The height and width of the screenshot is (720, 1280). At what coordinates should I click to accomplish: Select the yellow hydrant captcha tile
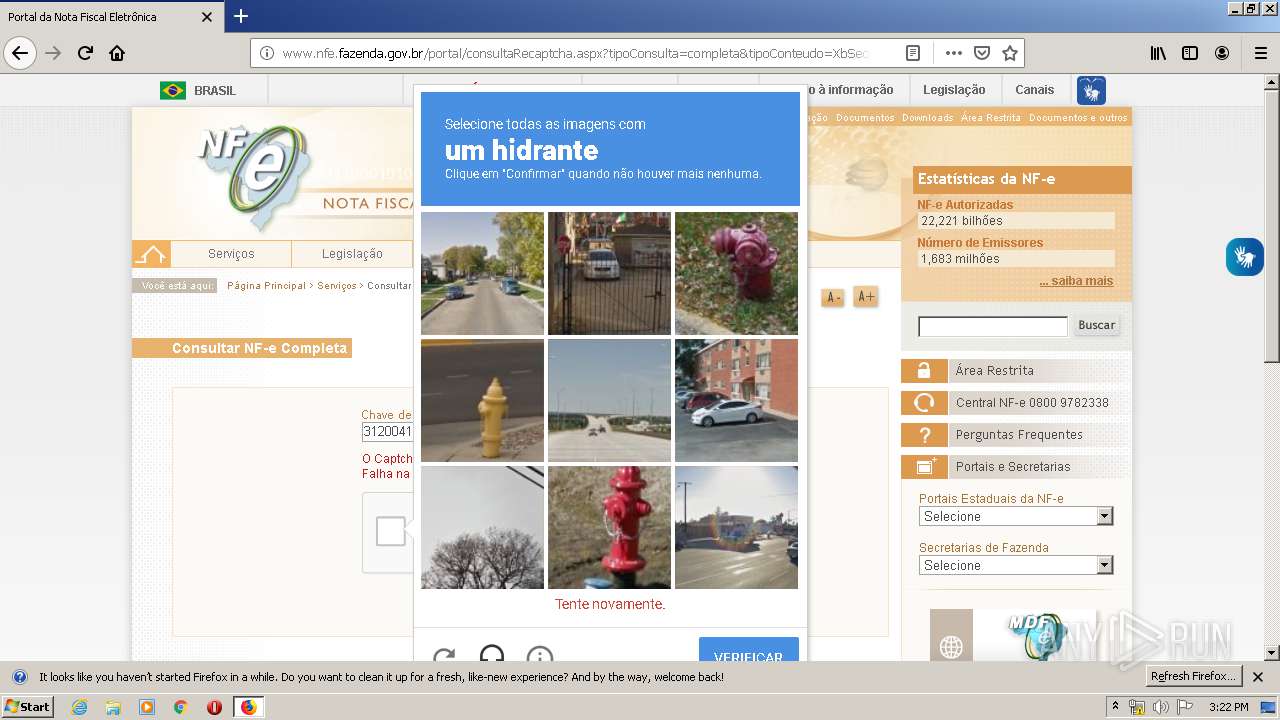(x=482, y=400)
